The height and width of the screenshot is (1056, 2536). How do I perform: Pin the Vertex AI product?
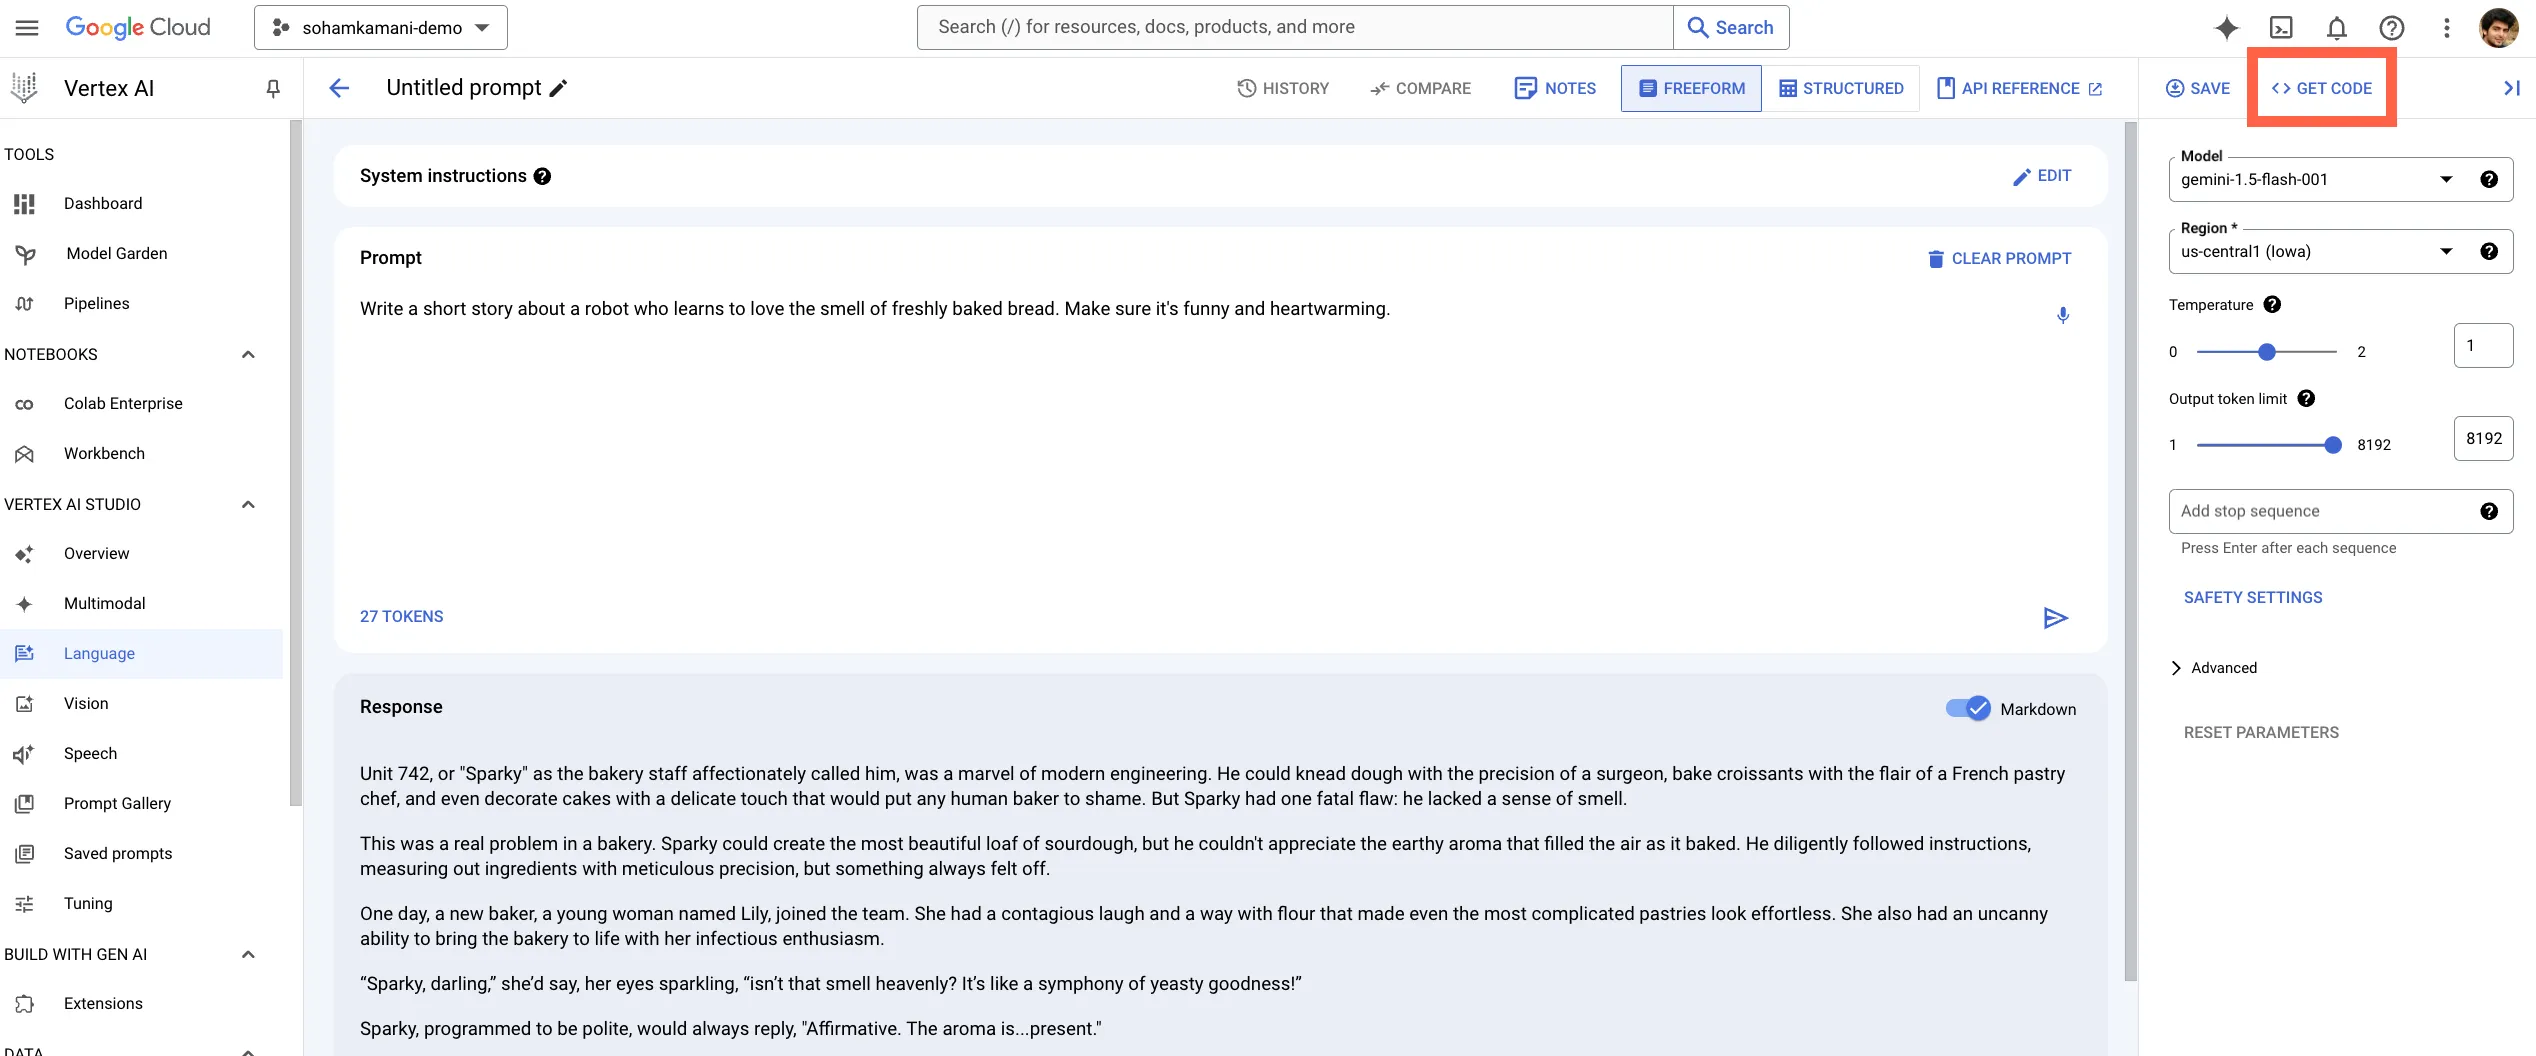pos(273,88)
